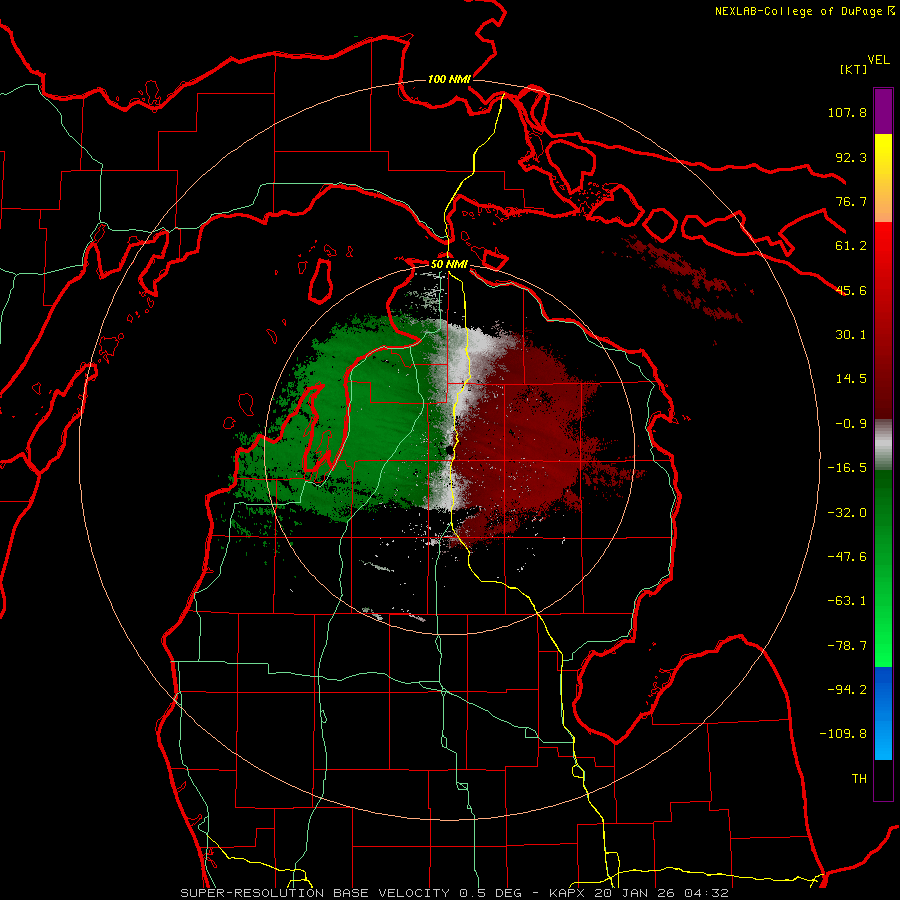Screen dimensions: 900x900
Task: Click the 100 NMI range ring label
Action: click(x=449, y=79)
